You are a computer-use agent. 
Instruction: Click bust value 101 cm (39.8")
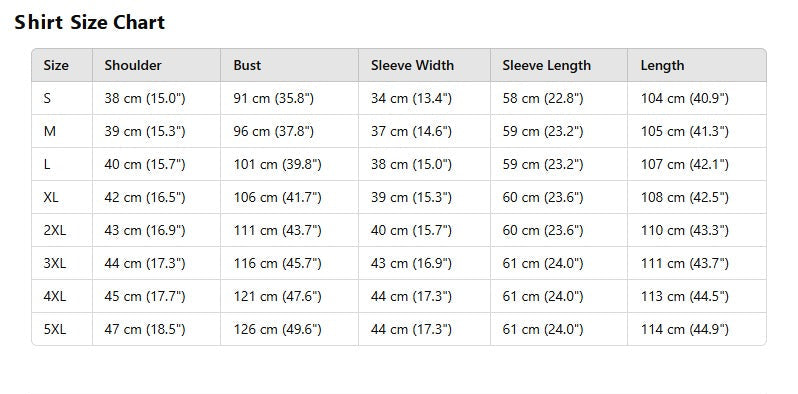tap(277, 164)
